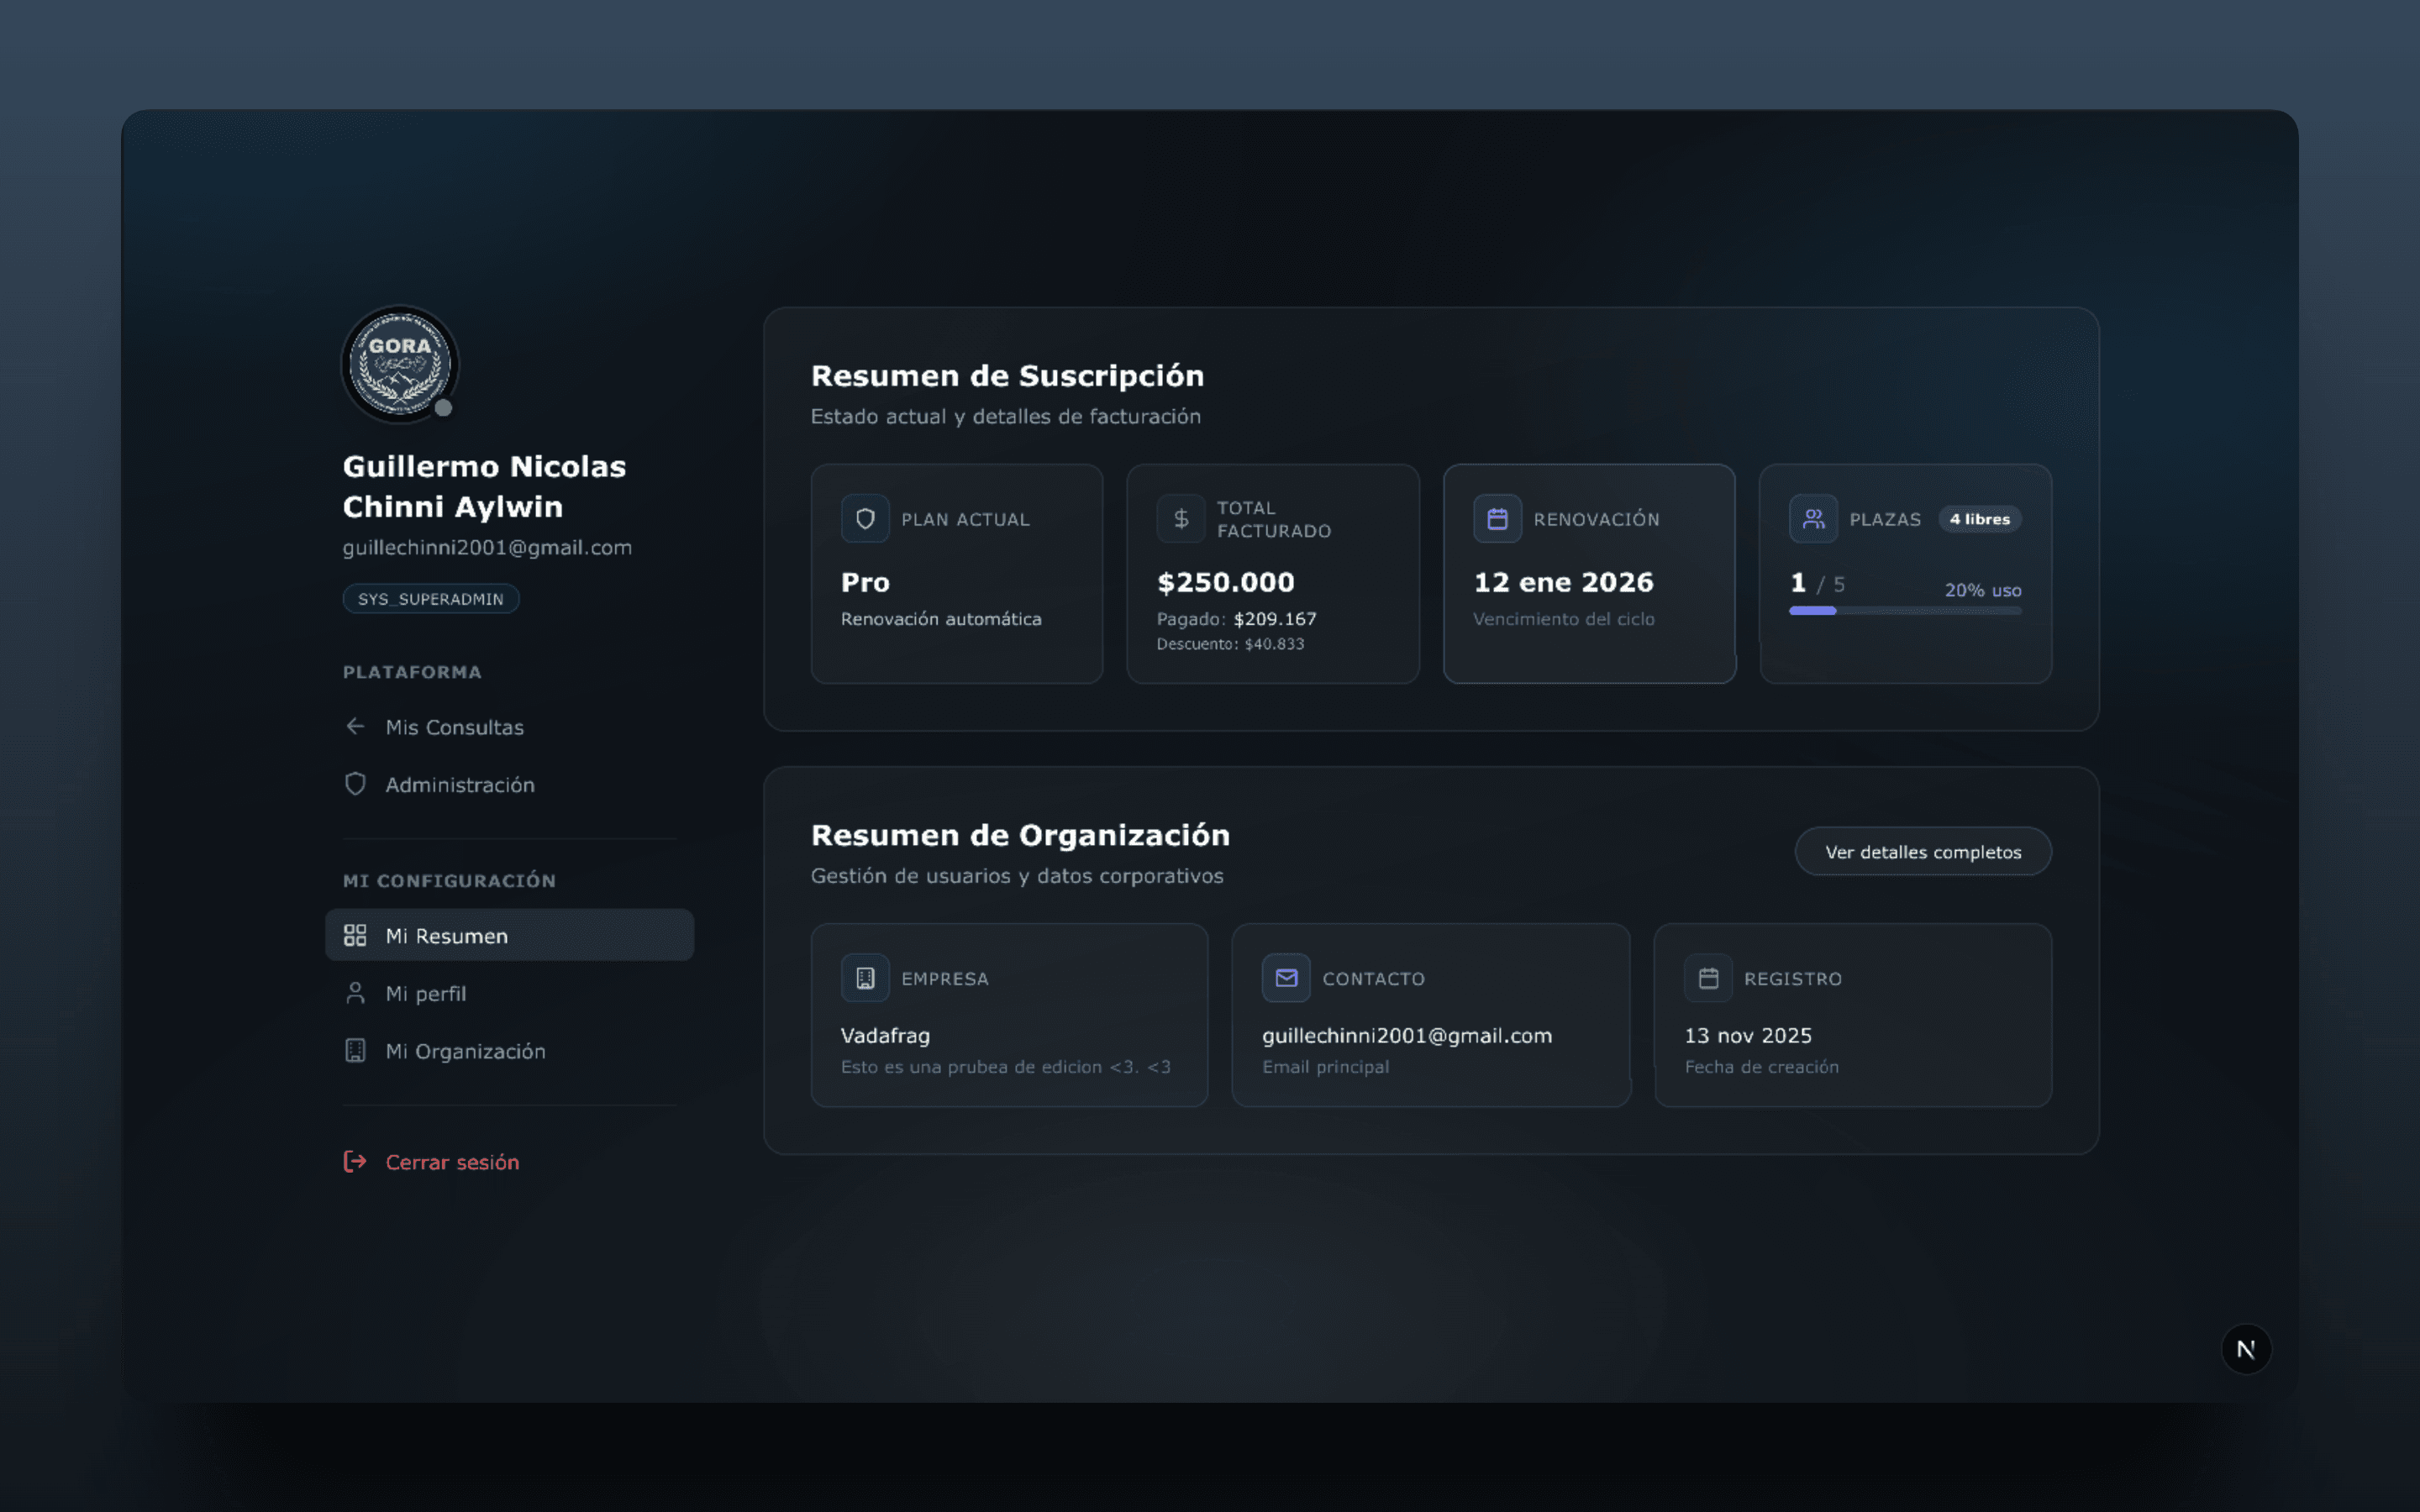Click the users icon on the Plazas card
Screen dimensions: 2420x1512
(1813, 518)
